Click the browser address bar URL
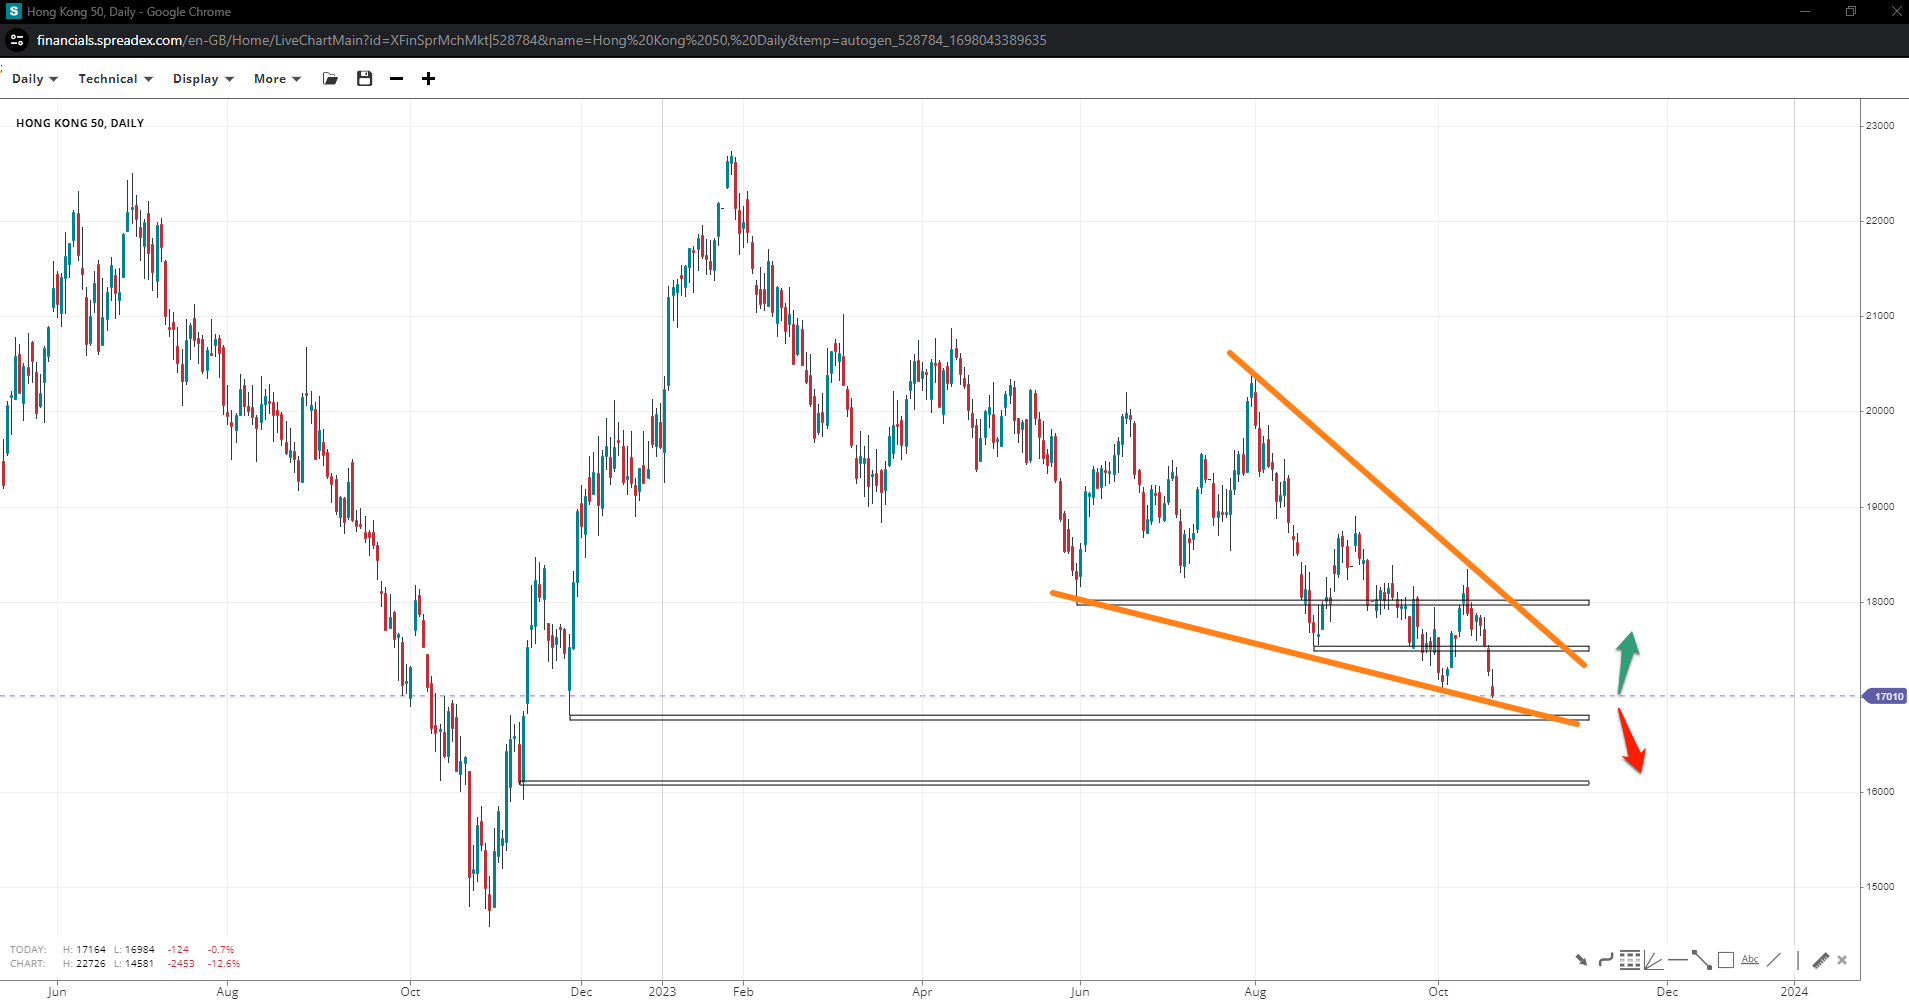Image resolution: width=1909 pixels, height=1007 pixels. [541, 40]
